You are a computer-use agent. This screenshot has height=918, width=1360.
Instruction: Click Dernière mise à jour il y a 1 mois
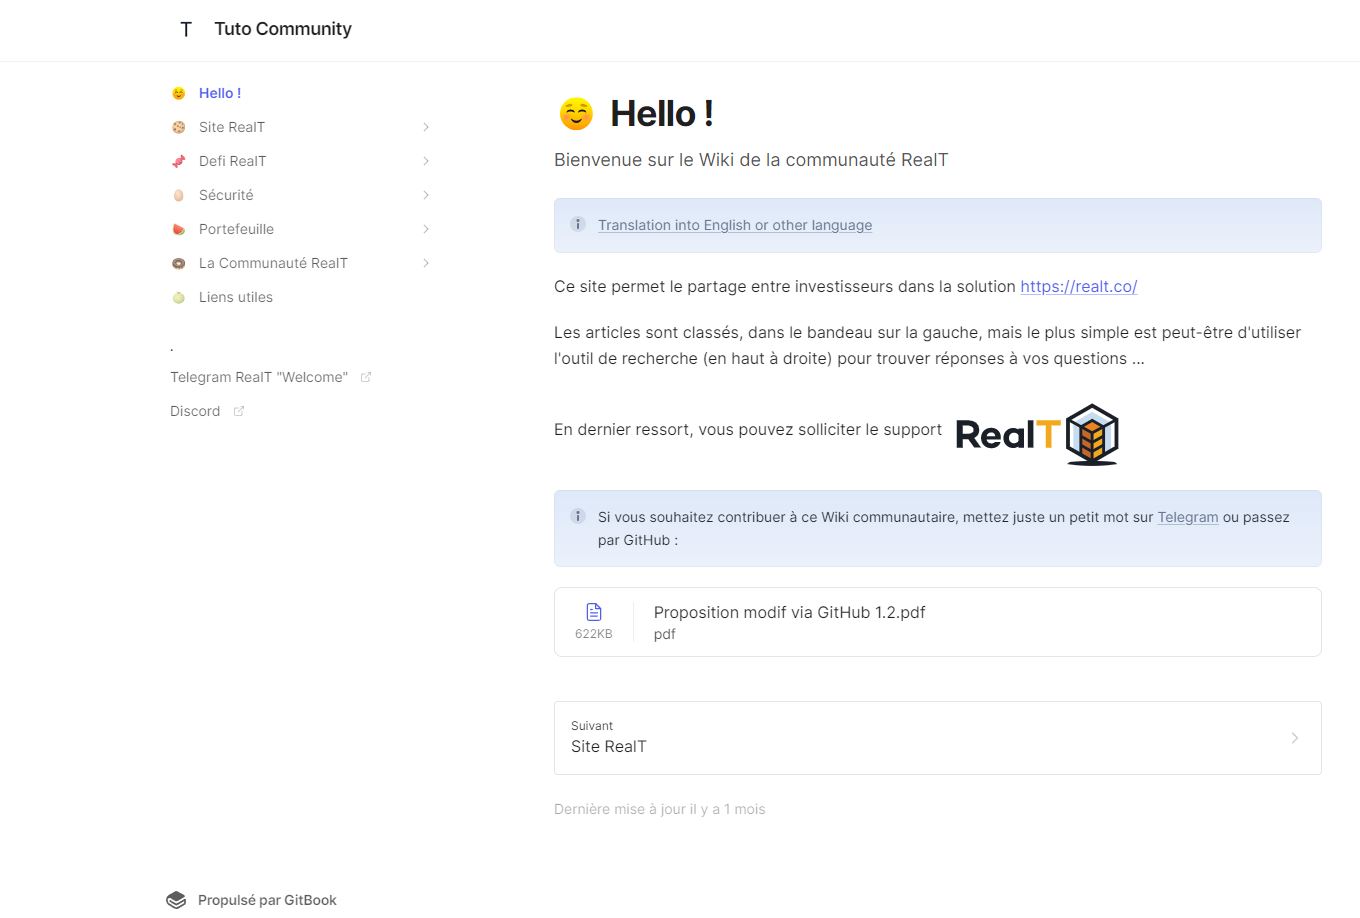click(660, 809)
